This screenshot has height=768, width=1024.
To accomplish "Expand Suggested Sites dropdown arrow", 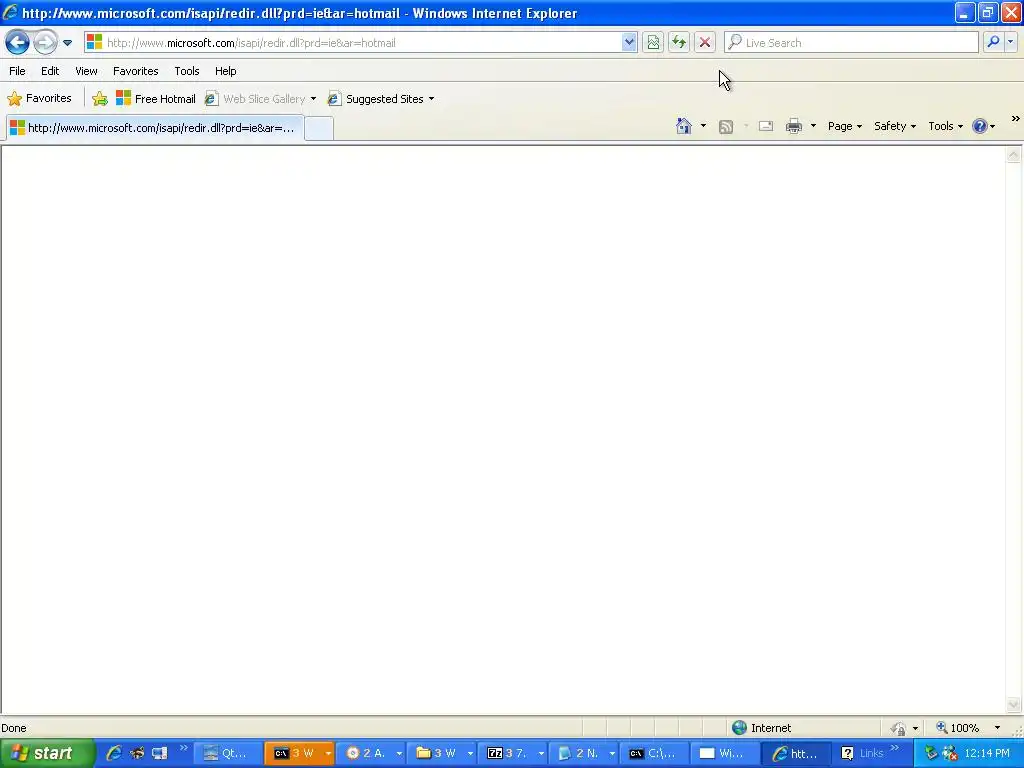I will click(x=432, y=99).
